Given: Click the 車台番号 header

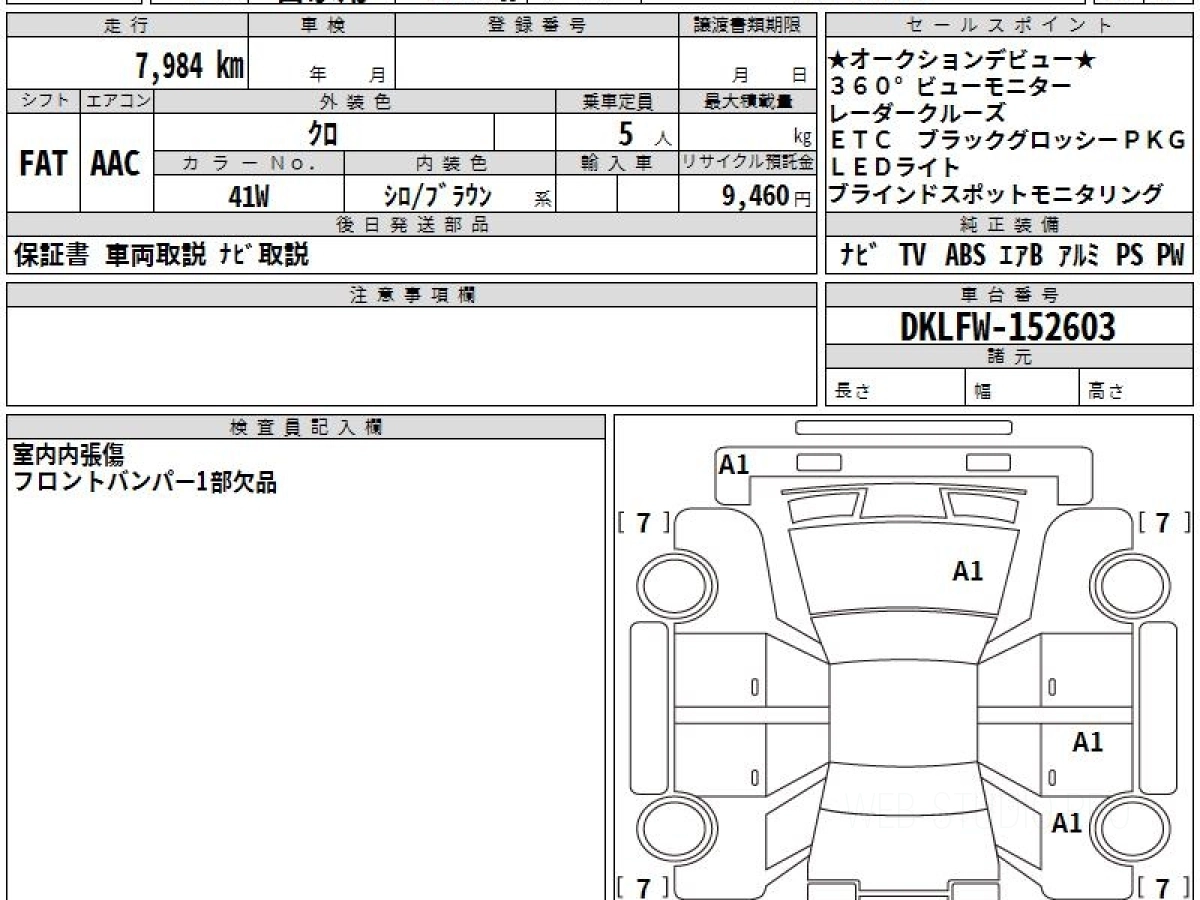Looking at the screenshot, I should click(1009, 295).
